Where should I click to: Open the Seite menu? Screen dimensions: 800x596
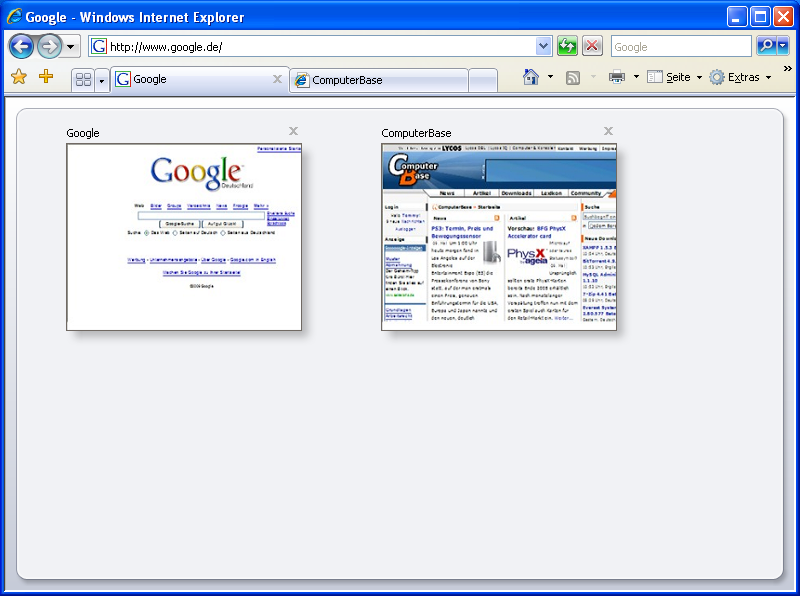pos(674,77)
